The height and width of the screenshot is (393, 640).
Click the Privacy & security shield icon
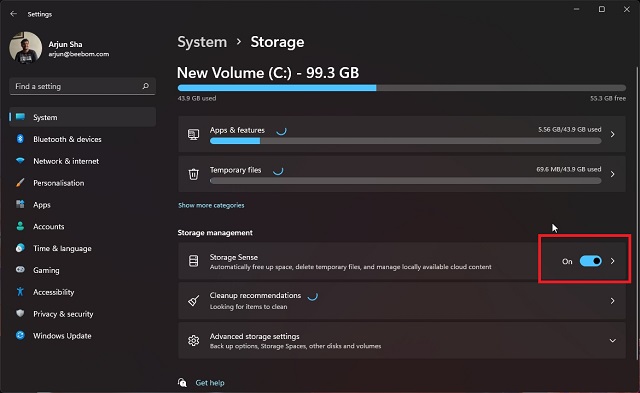point(20,313)
